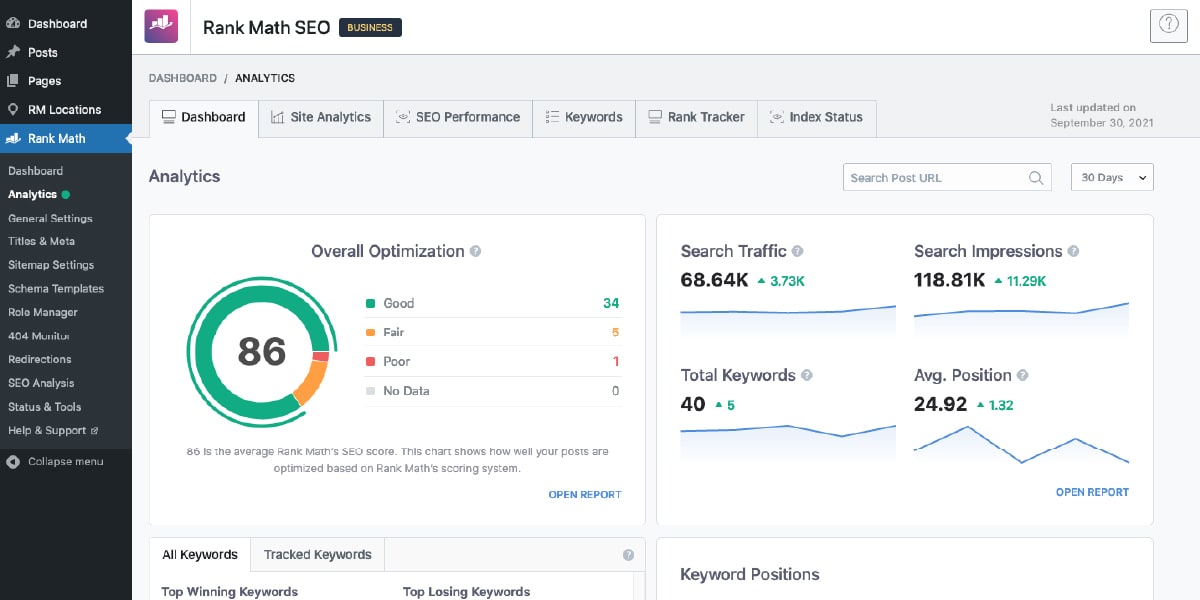Image resolution: width=1200 pixels, height=600 pixels.
Task: Open General Settings submenu item
Action: pos(50,218)
